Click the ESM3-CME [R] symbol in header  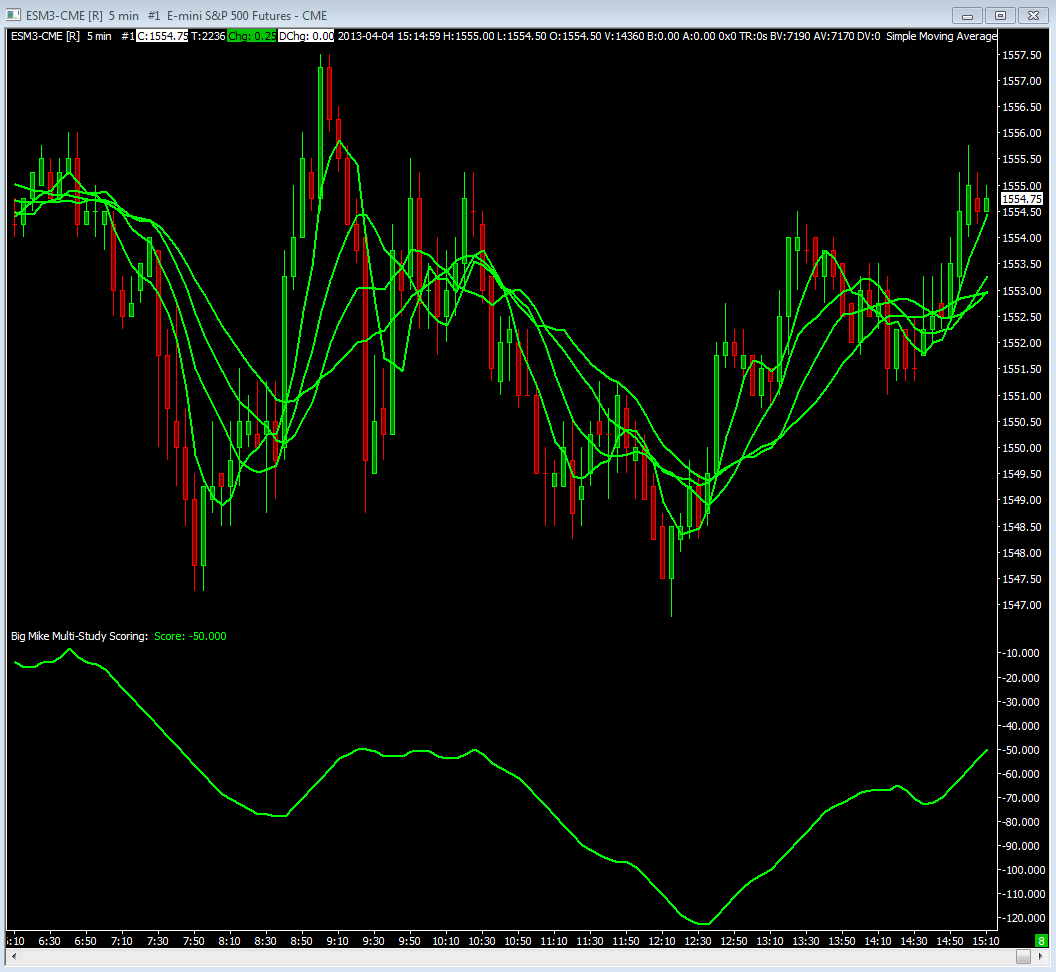click(x=45, y=36)
